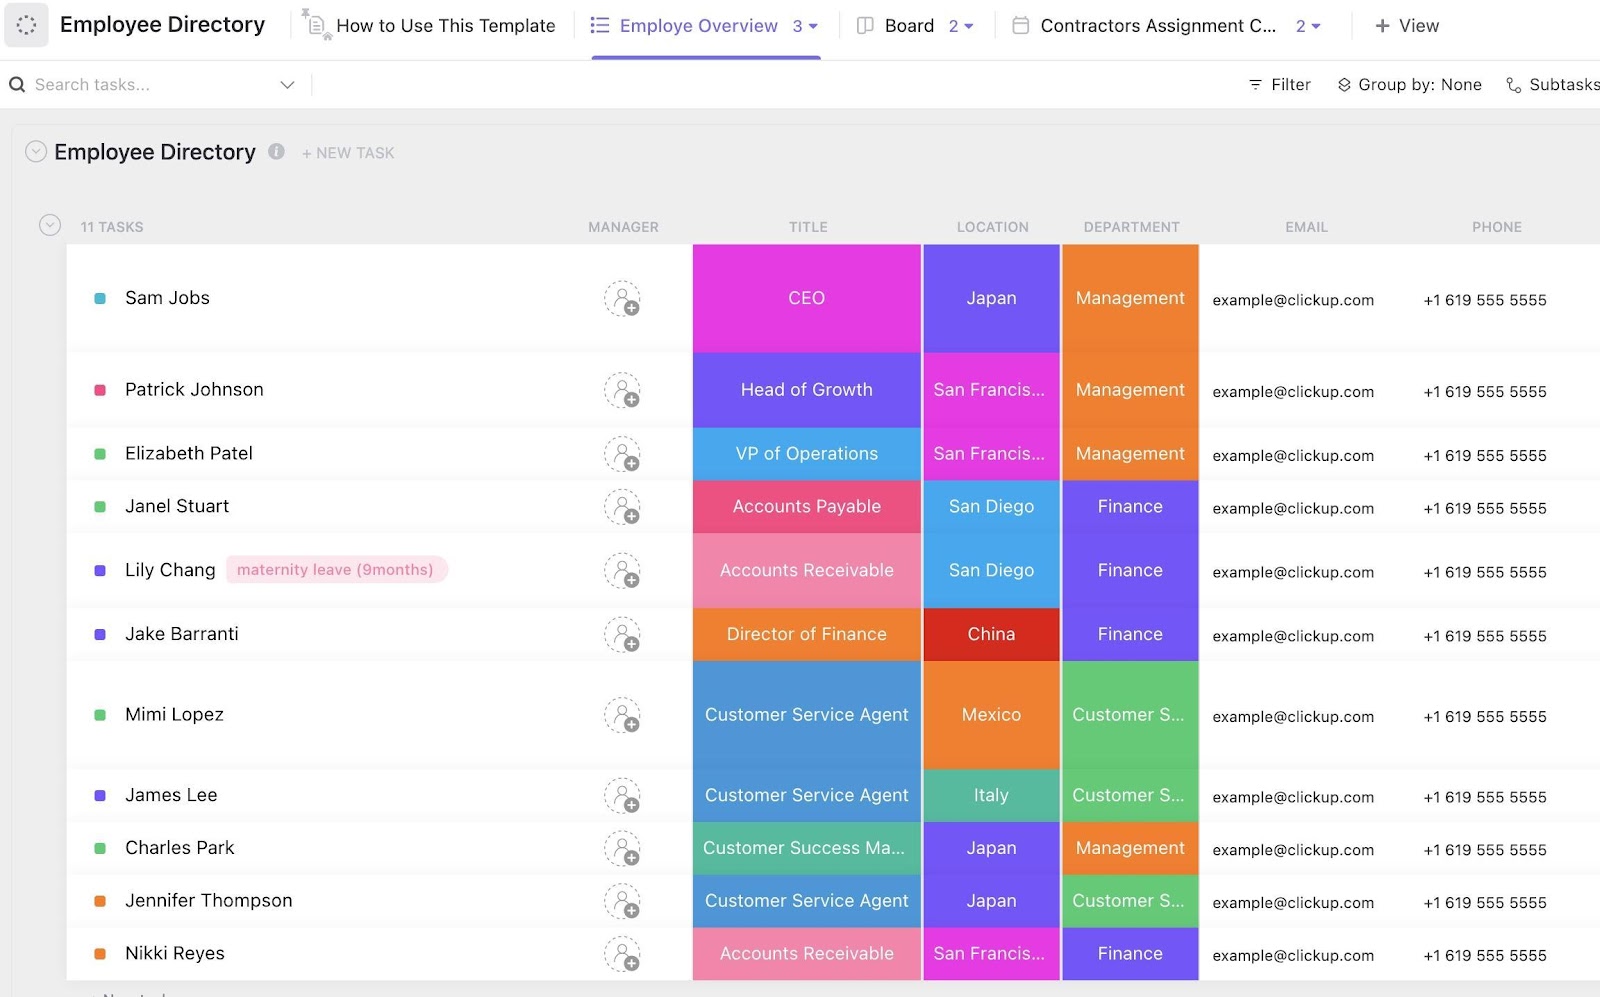Screen dimensions: 1600x997
Task: Add a new View
Action: 1406,26
